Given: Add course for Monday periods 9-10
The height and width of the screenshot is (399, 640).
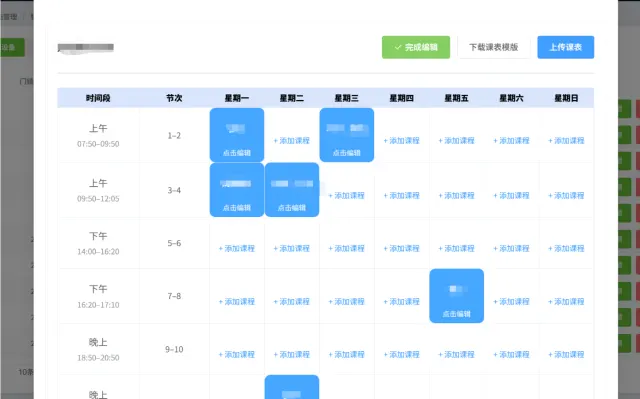Looking at the screenshot, I should (237, 355).
